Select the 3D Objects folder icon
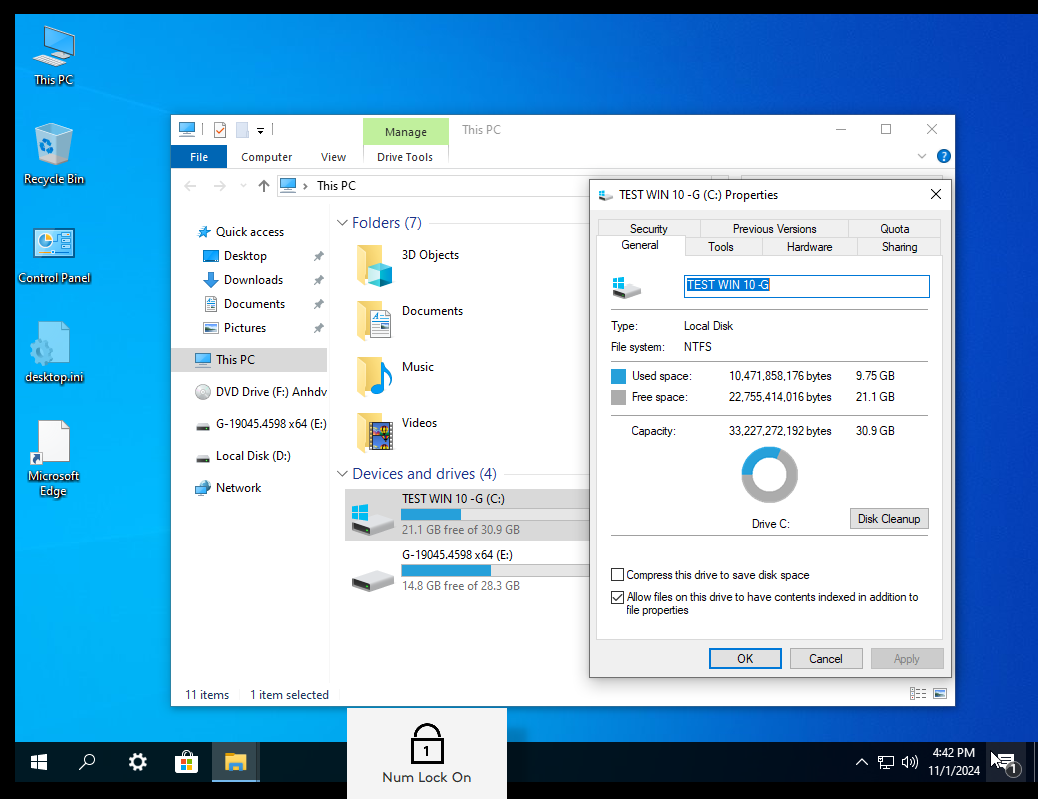Screen dimensions: 1038x799 (374, 265)
